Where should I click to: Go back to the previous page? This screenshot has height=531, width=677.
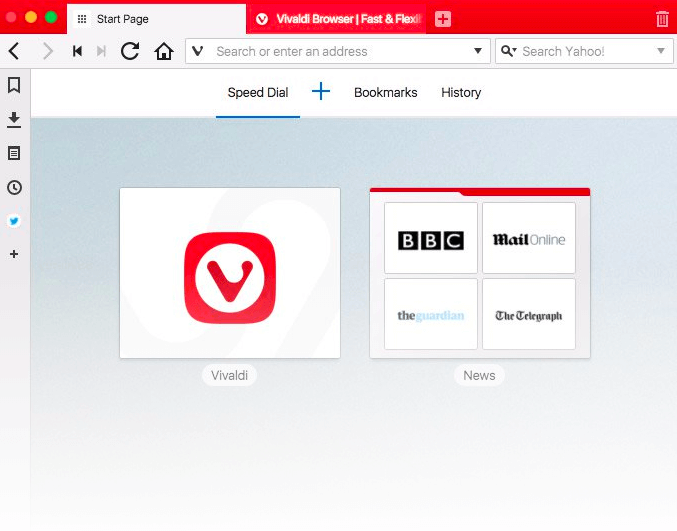14,51
